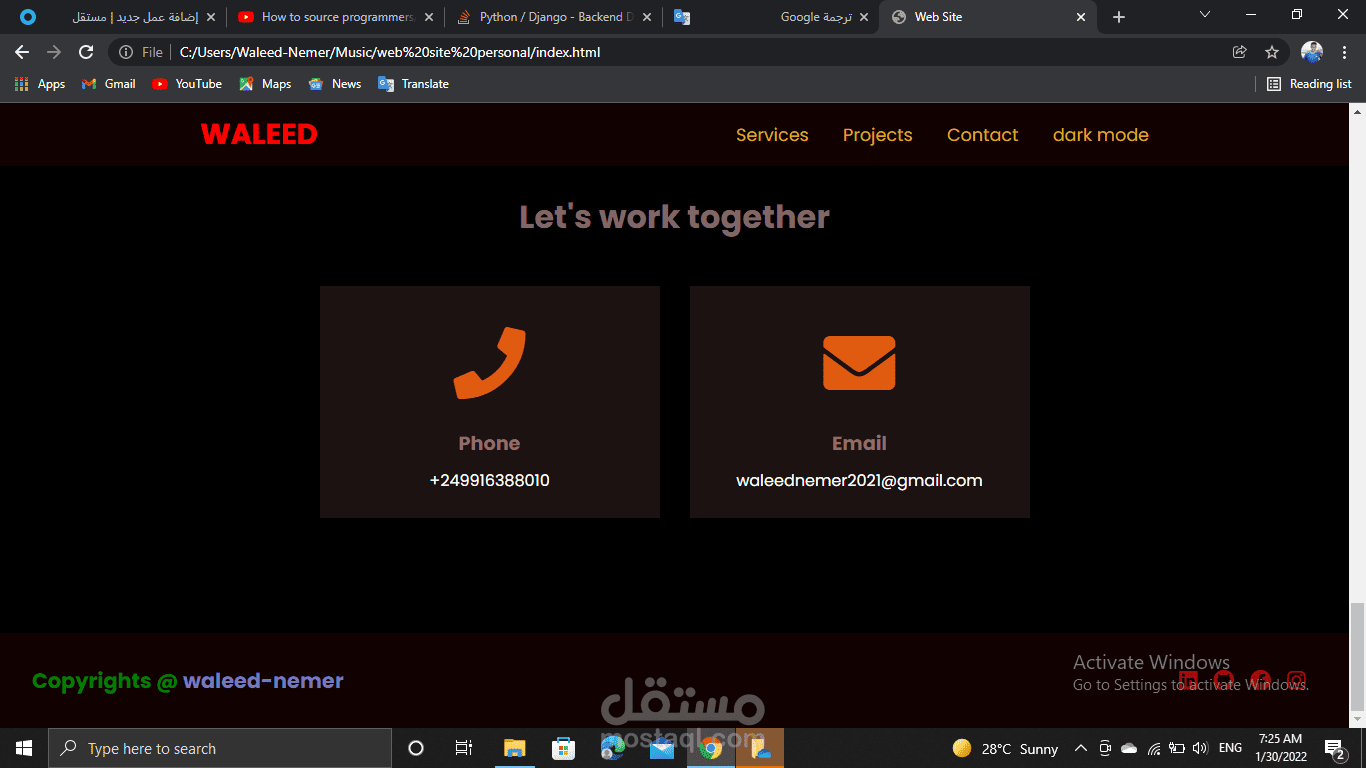Image resolution: width=1366 pixels, height=768 pixels.
Task: Open Microsoft Edge from the taskbar
Action: click(x=612, y=748)
